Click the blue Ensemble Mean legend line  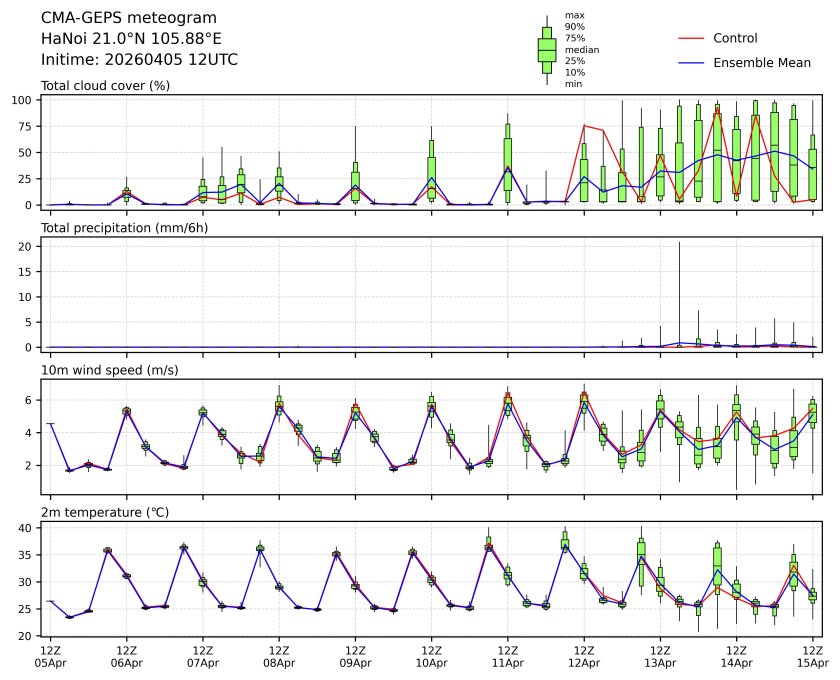692,63
